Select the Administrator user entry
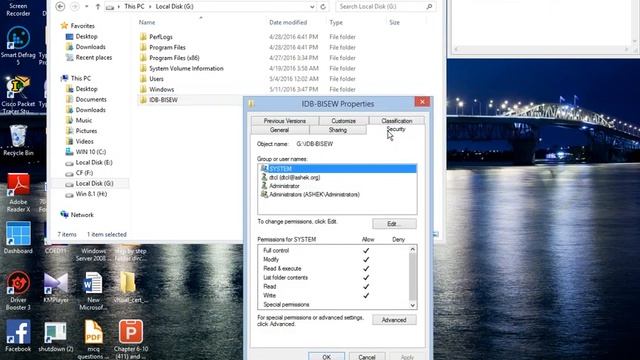 click(x=284, y=186)
